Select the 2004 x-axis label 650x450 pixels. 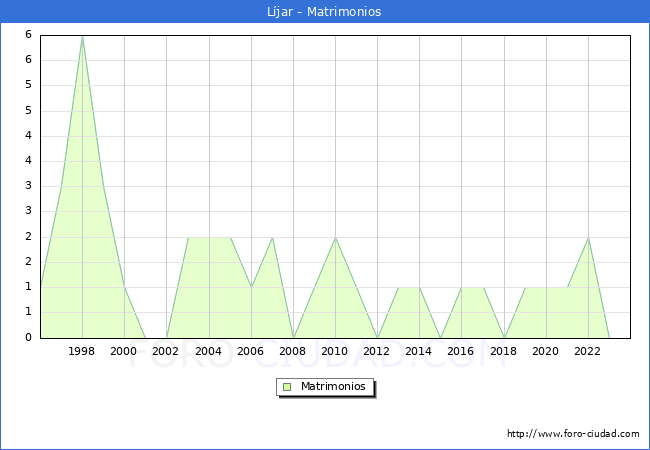[x=209, y=351]
